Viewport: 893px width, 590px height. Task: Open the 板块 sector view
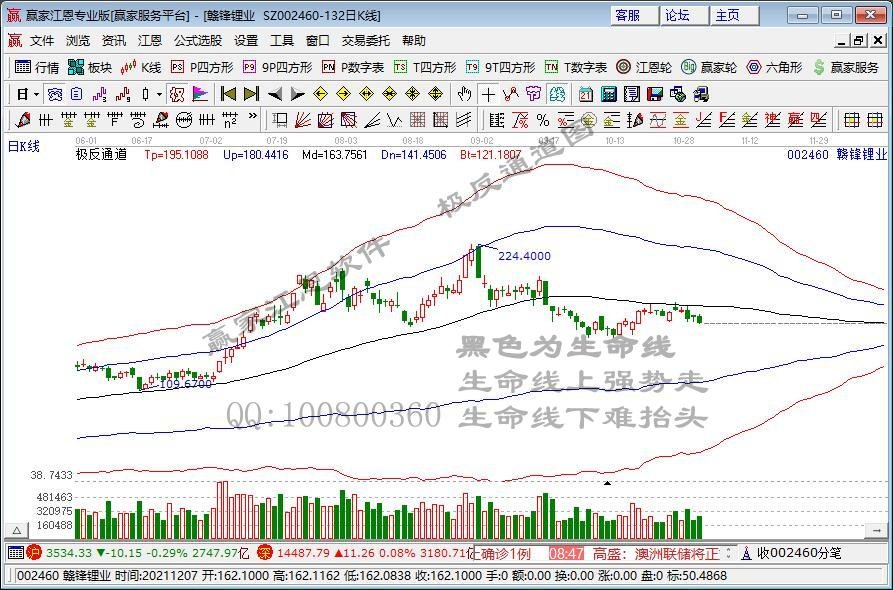pyautogui.click(x=90, y=67)
